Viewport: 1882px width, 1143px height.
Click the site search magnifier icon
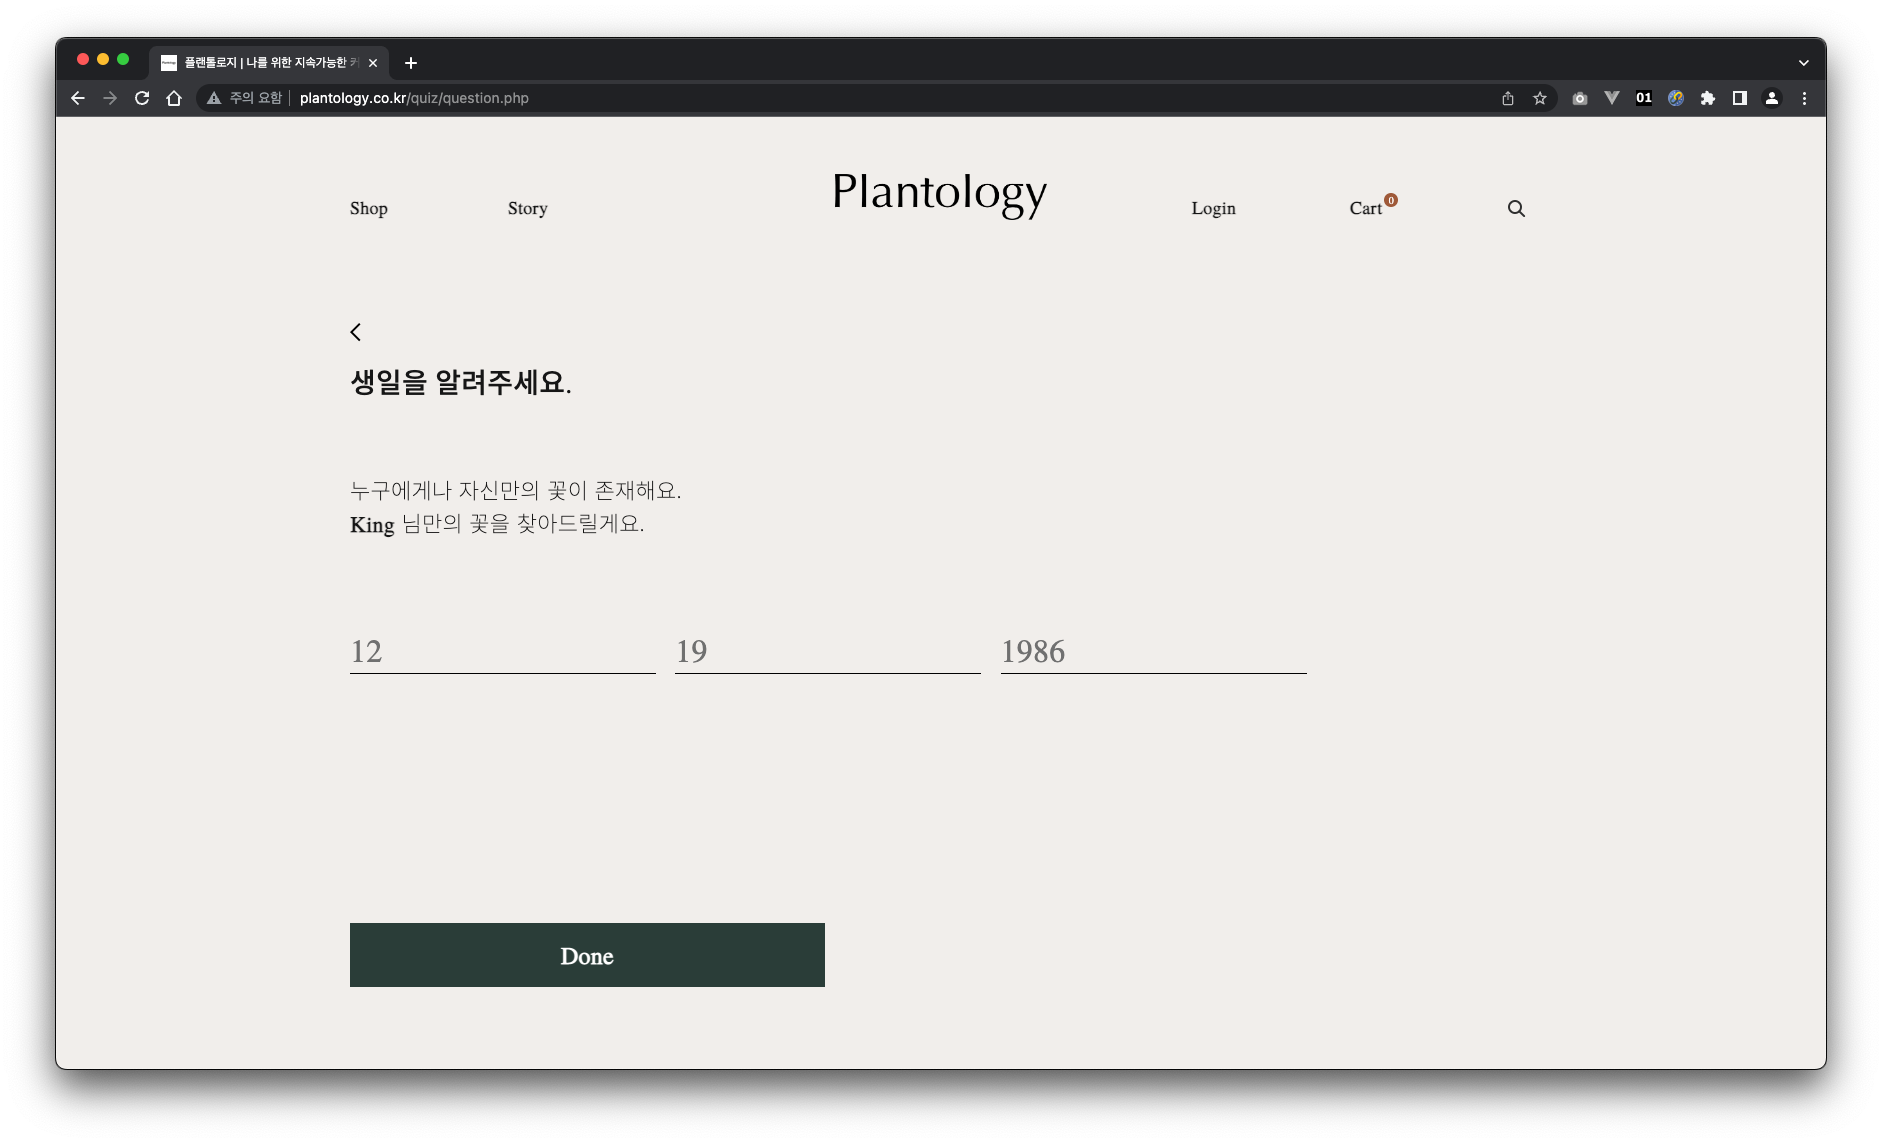[1516, 208]
